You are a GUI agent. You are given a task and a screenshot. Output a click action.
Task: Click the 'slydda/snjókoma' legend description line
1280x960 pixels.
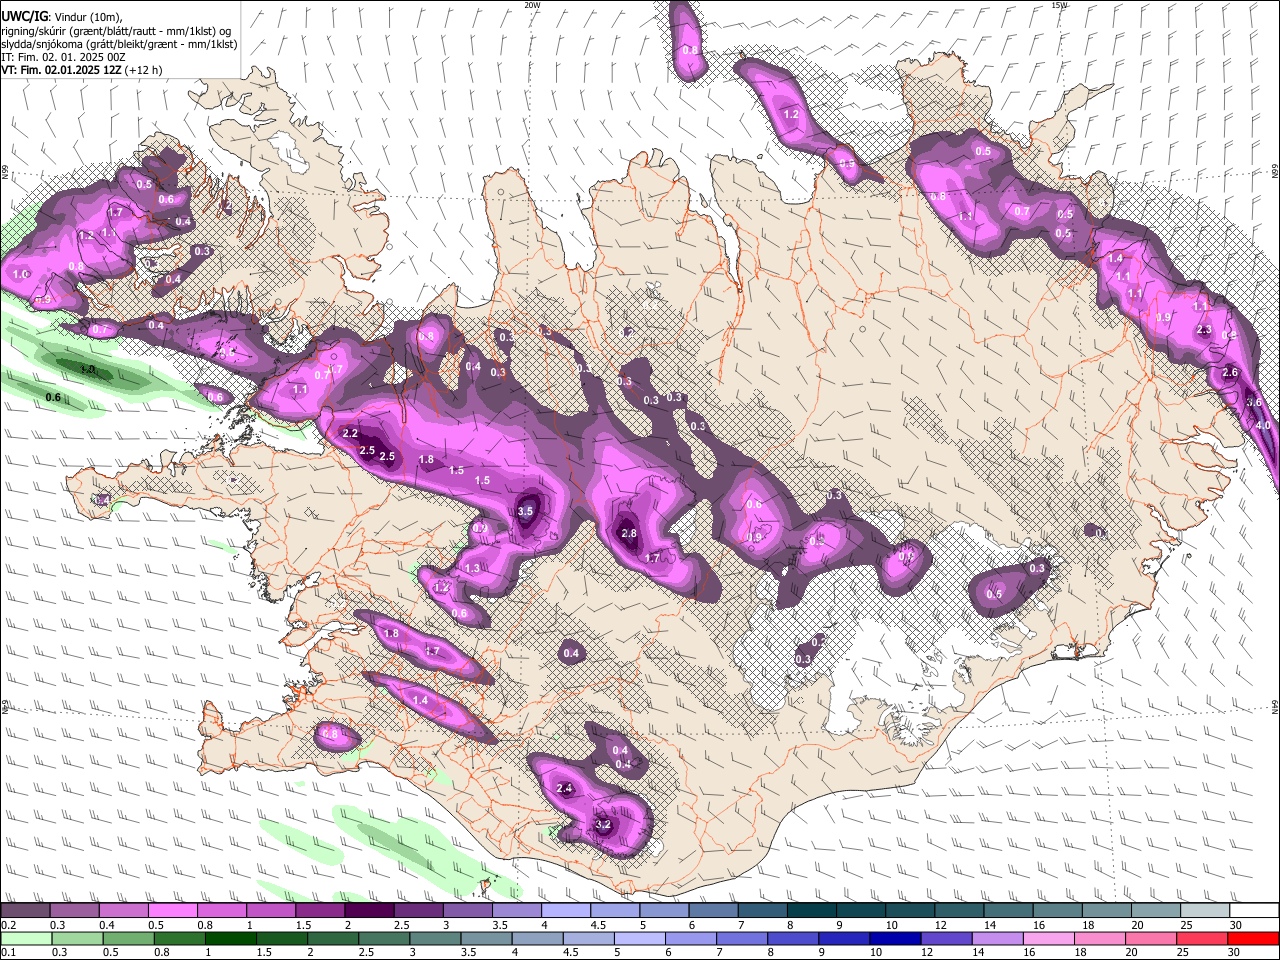[x=119, y=44]
